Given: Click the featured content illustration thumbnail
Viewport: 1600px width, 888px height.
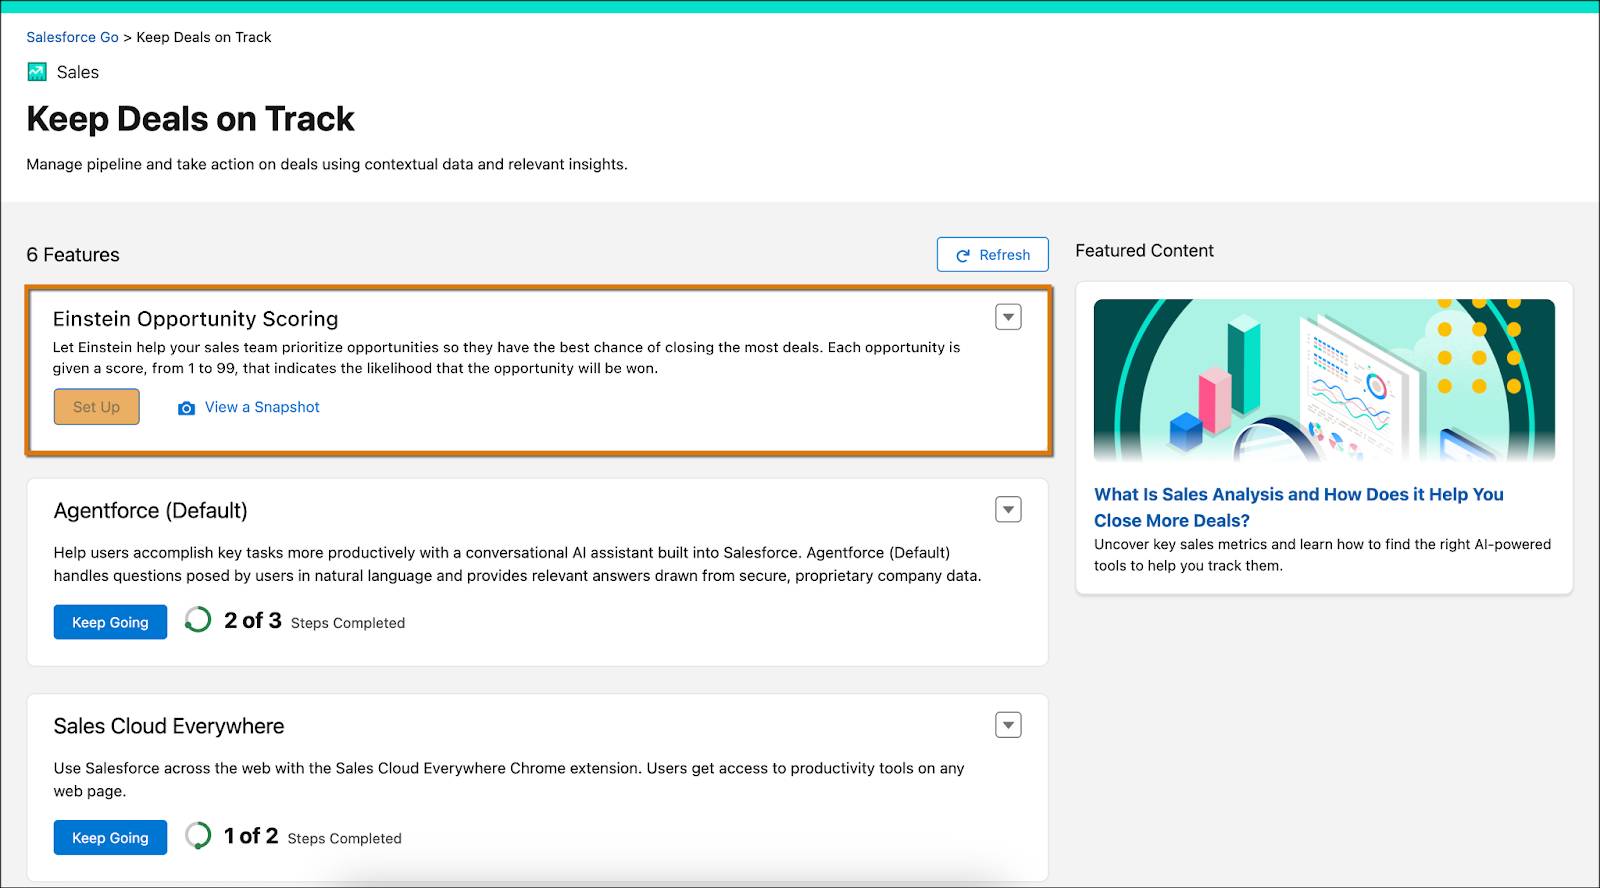Looking at the screenshot, I should [1324, 381].
